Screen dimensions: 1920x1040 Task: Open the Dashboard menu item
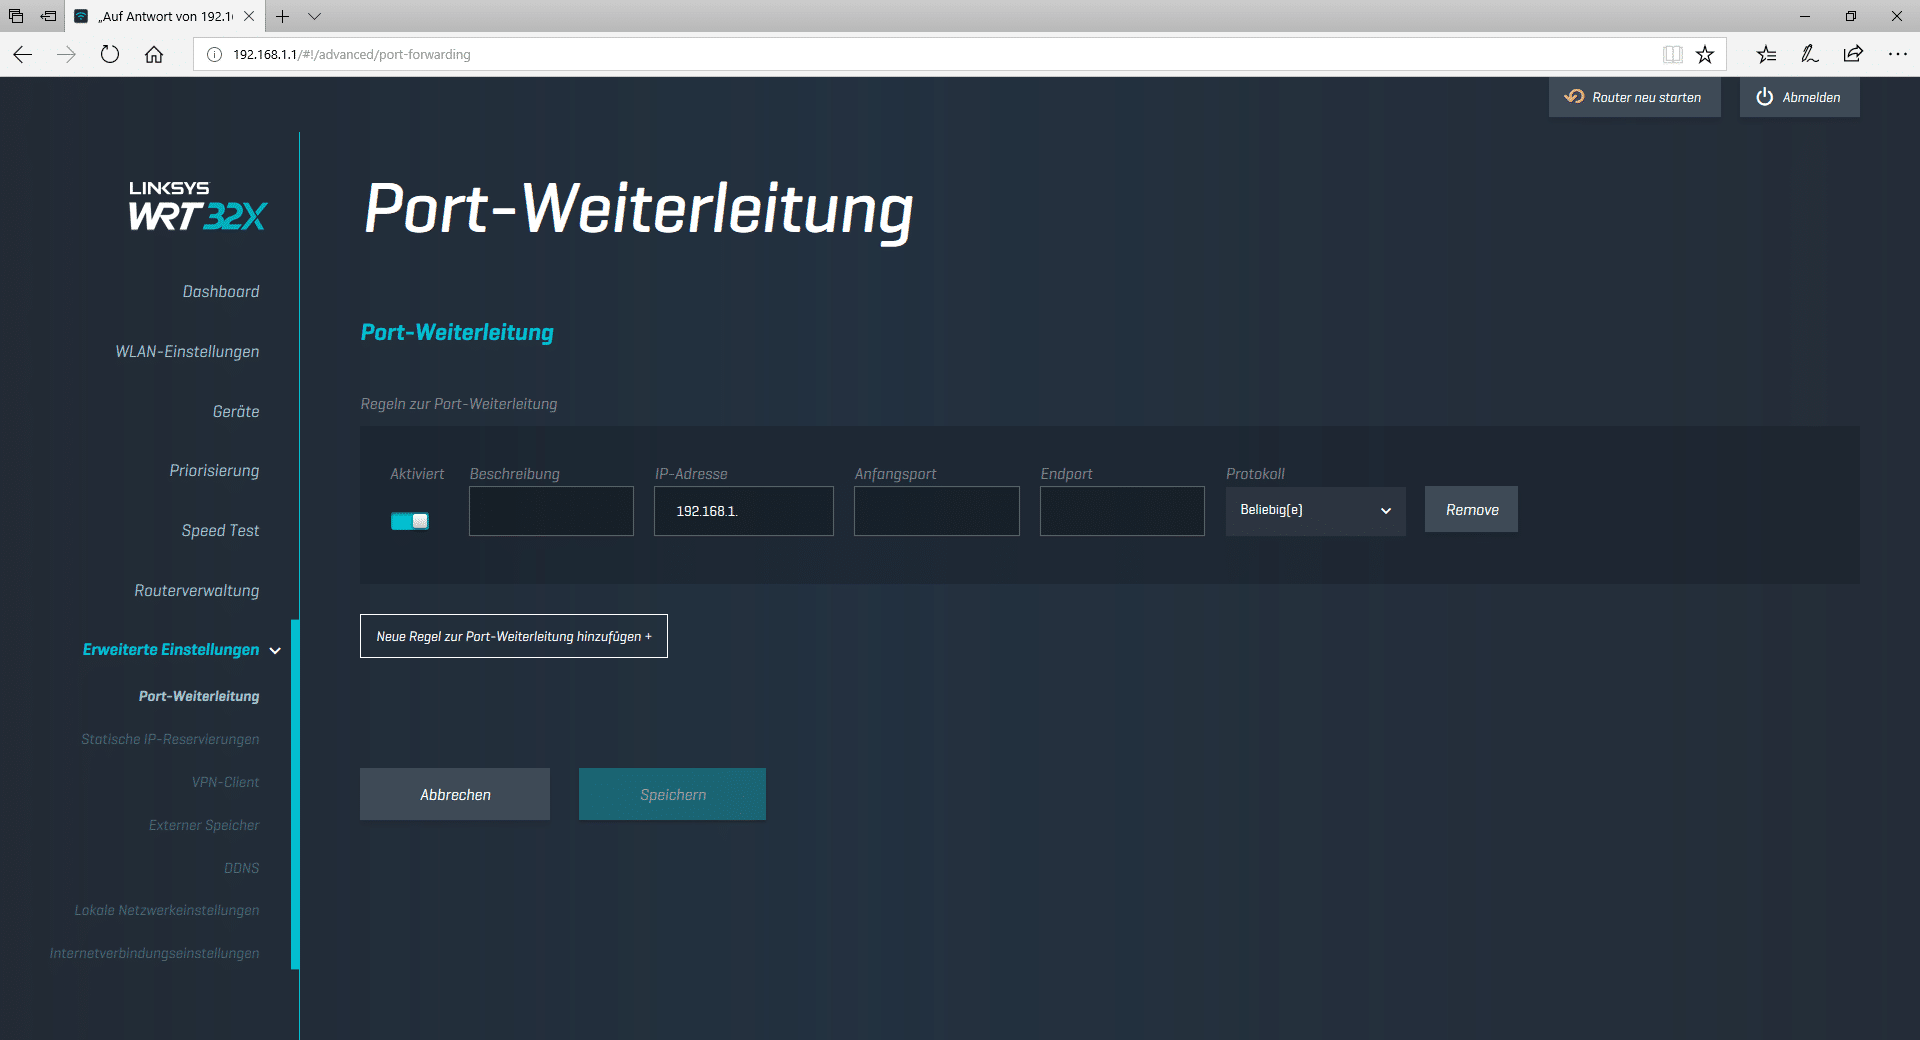(x=221, y=292)
